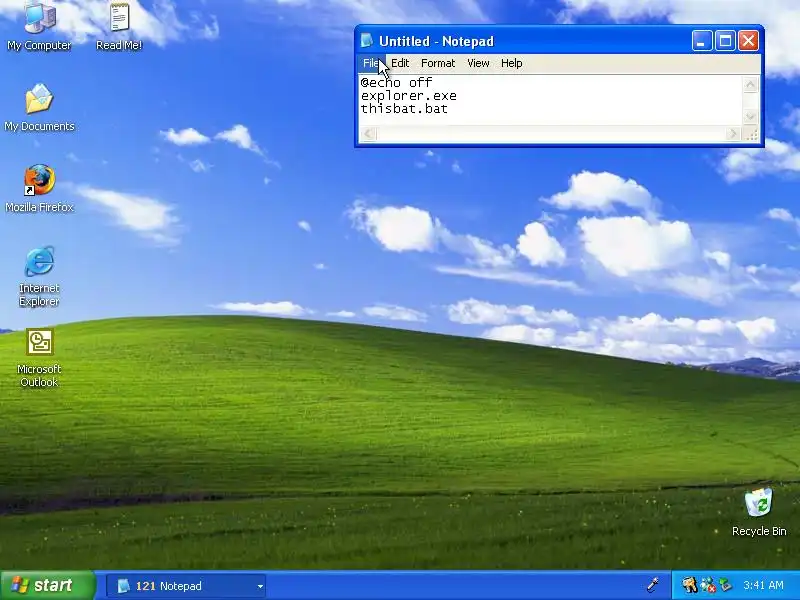Click the keys icon in system tray

(689, 585)
